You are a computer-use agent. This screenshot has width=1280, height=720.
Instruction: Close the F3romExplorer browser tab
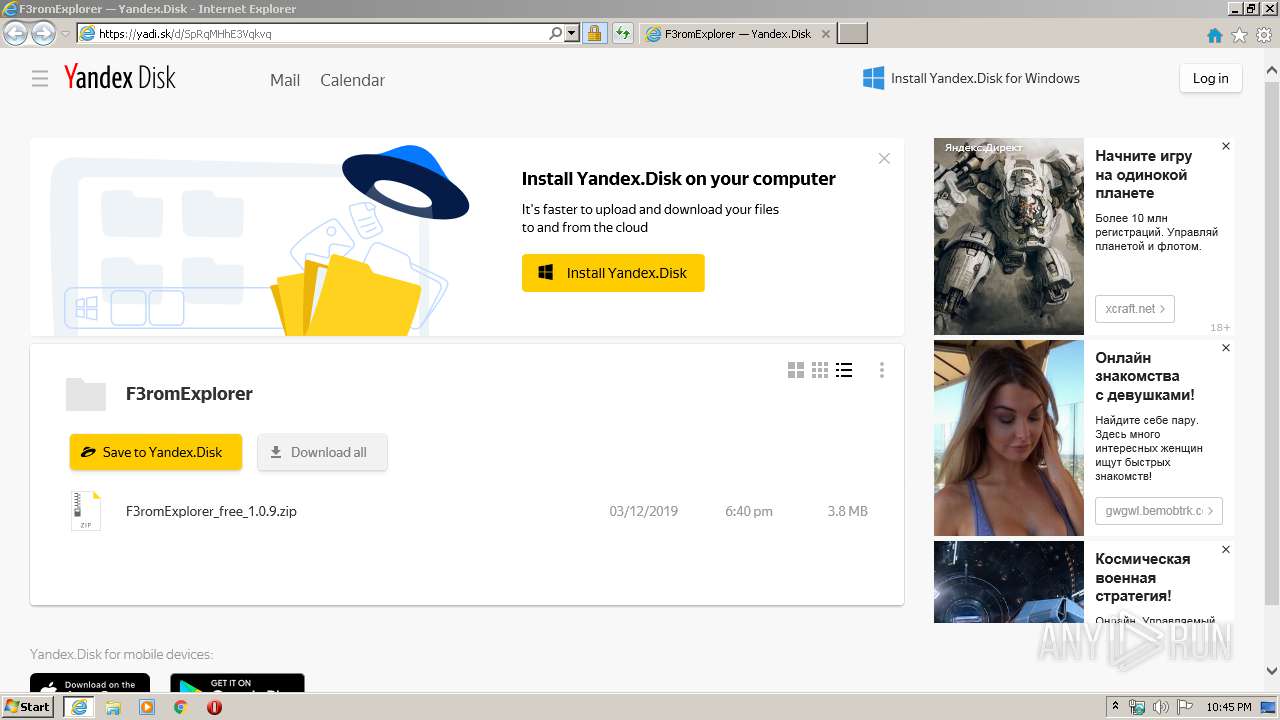coord(825,33)
